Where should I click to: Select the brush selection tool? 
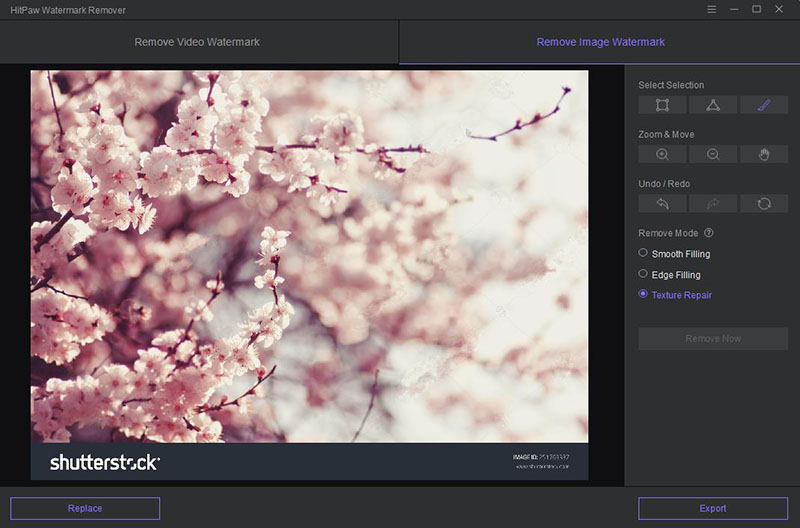[764, 105]
